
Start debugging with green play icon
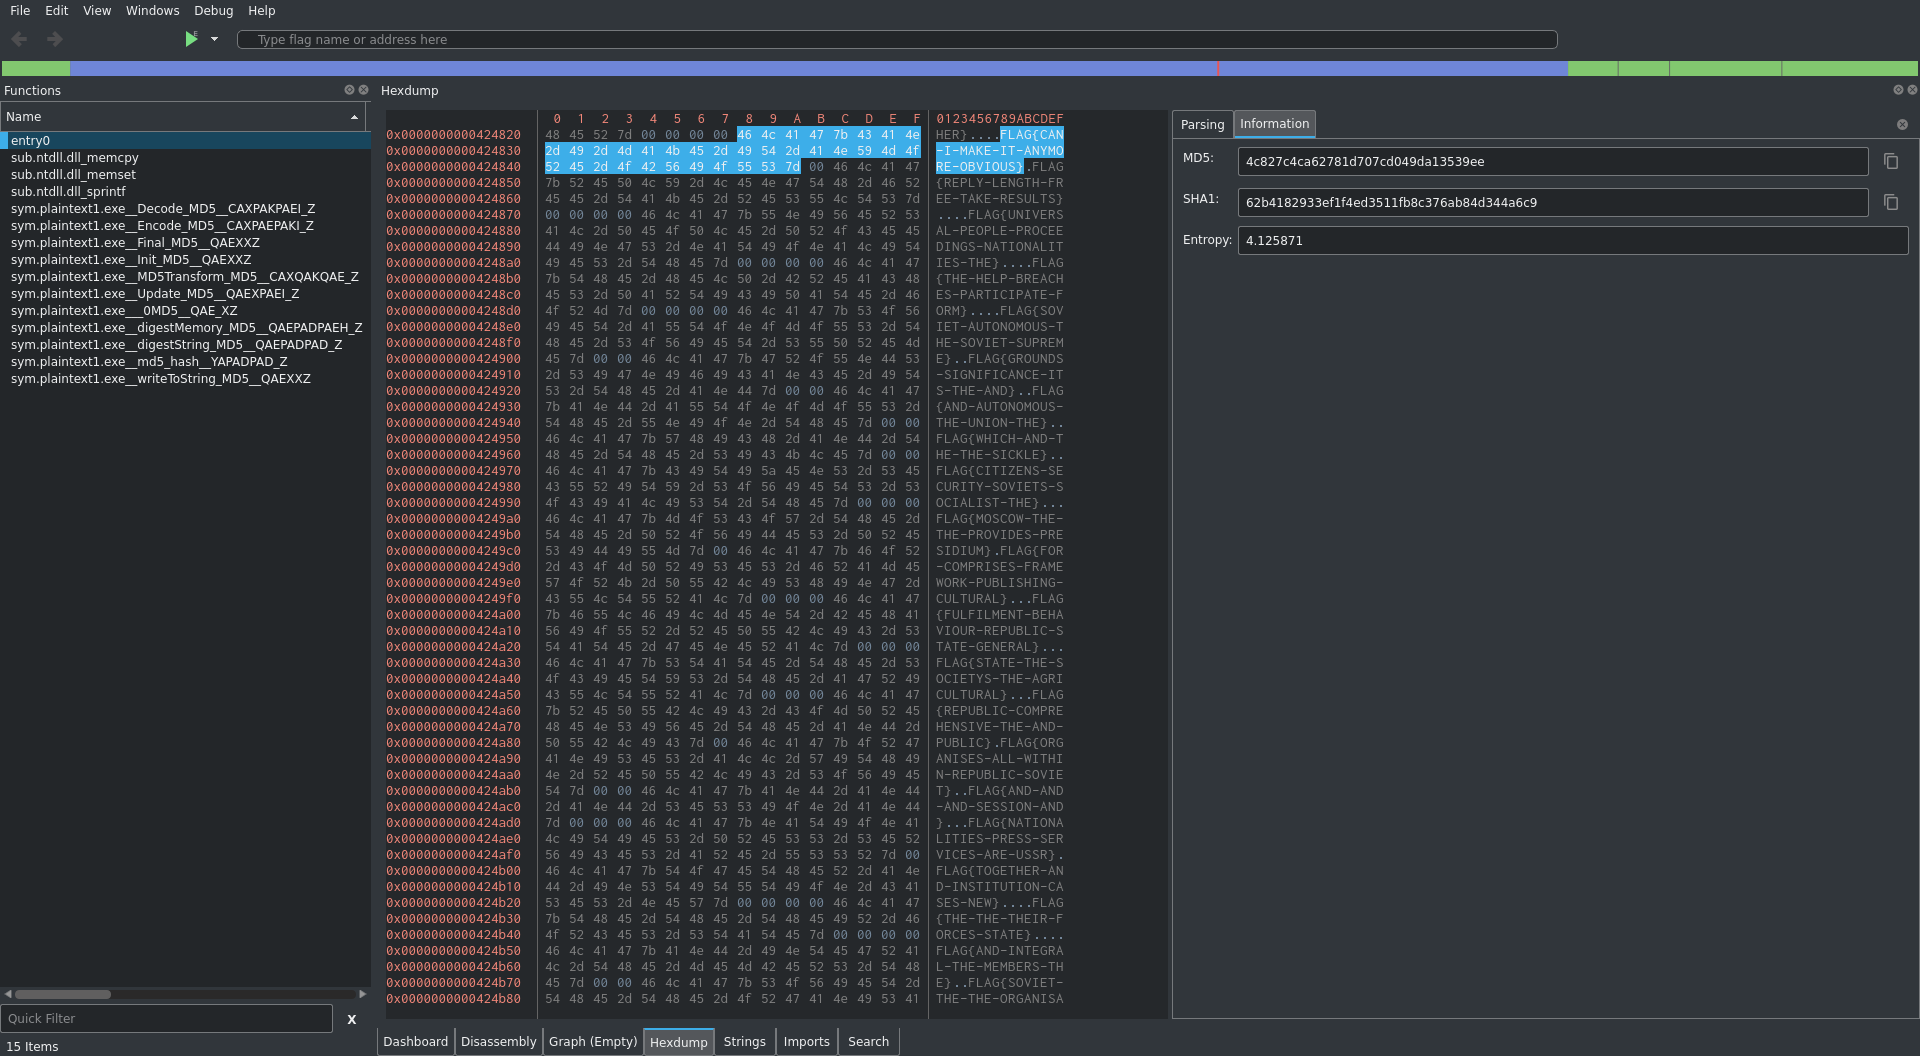(x=191, y=39)
